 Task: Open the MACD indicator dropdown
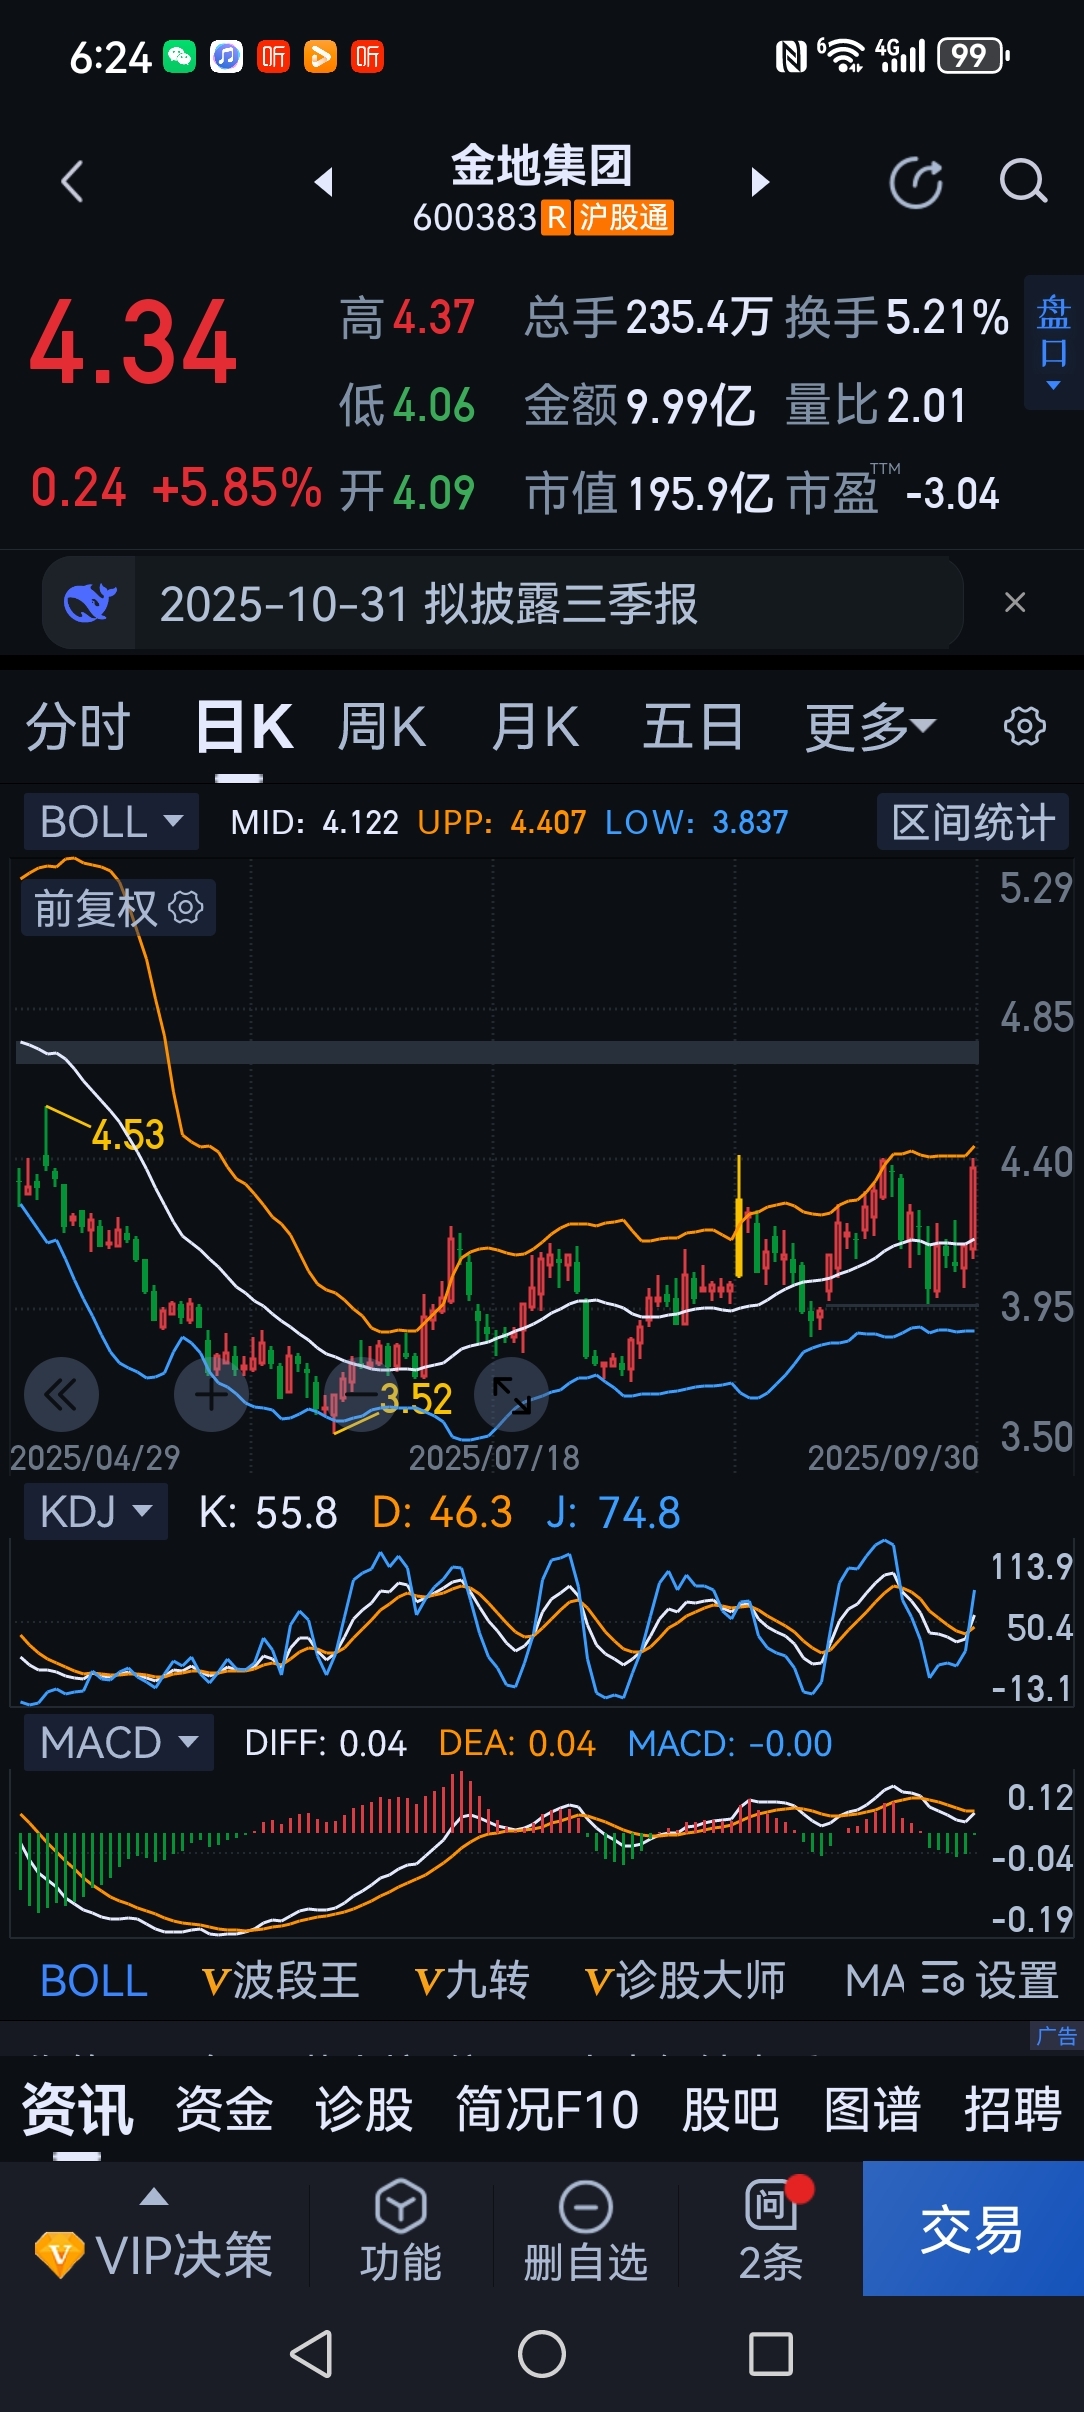coord(119,1742)
